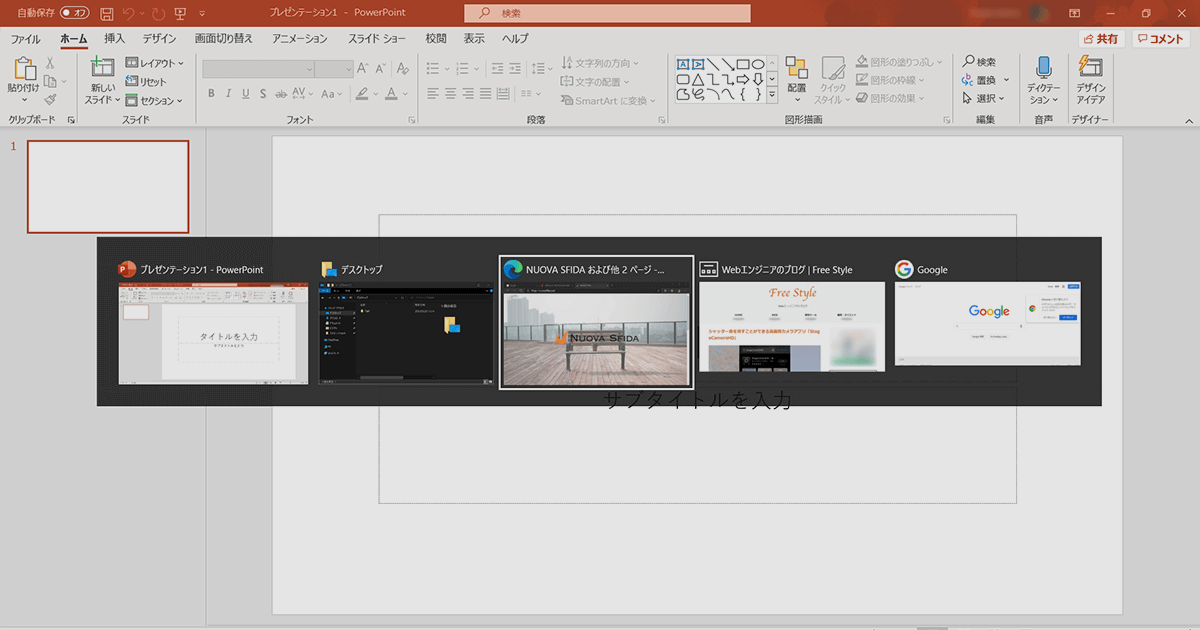
Task: Toggle Italic formatting button
Action: [229, 93]
